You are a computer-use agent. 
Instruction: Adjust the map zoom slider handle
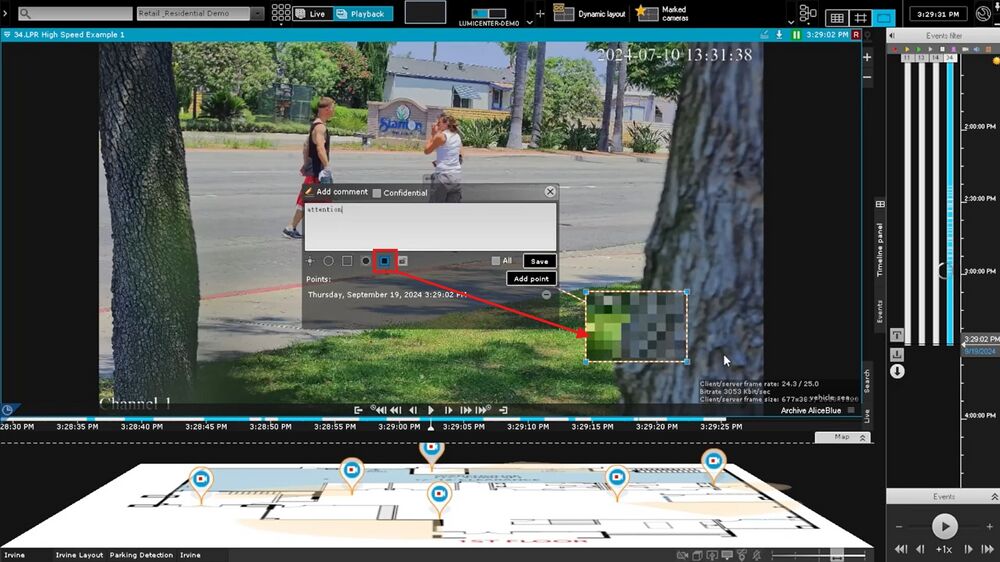click(838, 555)
